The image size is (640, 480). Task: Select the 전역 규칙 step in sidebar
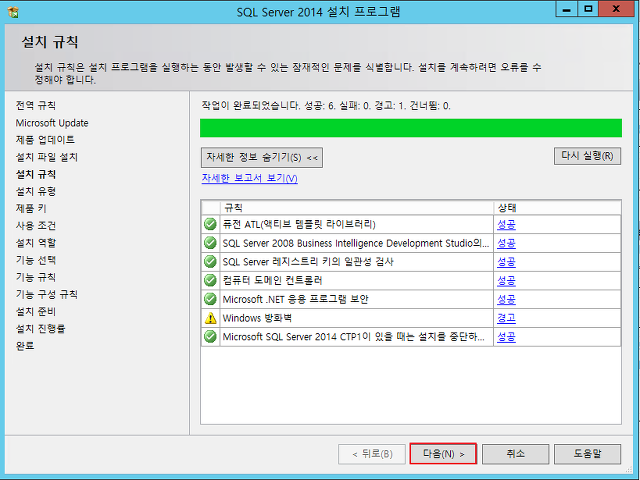point(36,105)
